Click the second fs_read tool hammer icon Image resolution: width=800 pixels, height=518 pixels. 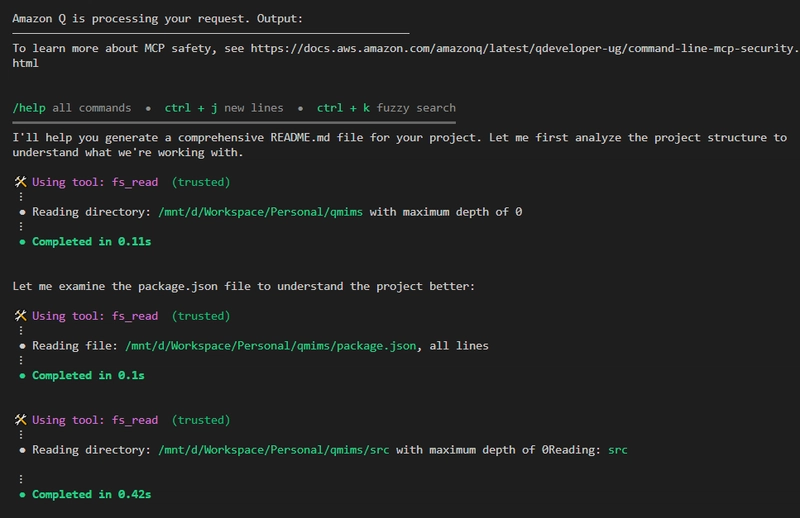(20, 316)
